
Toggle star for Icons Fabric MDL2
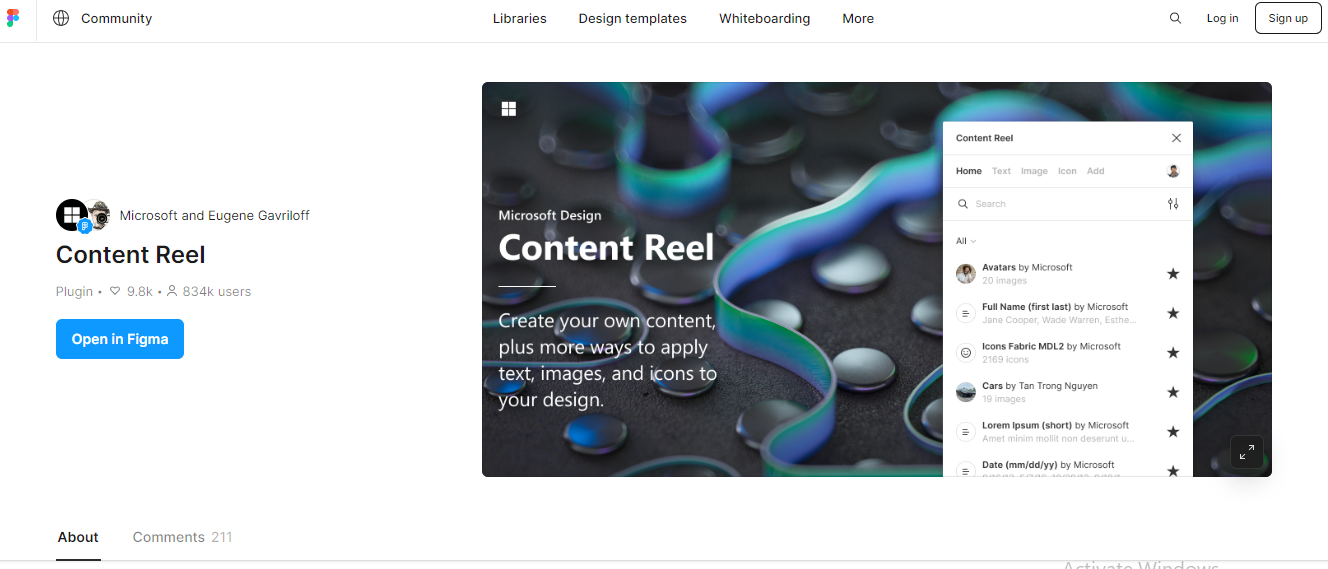[1173, 353]
